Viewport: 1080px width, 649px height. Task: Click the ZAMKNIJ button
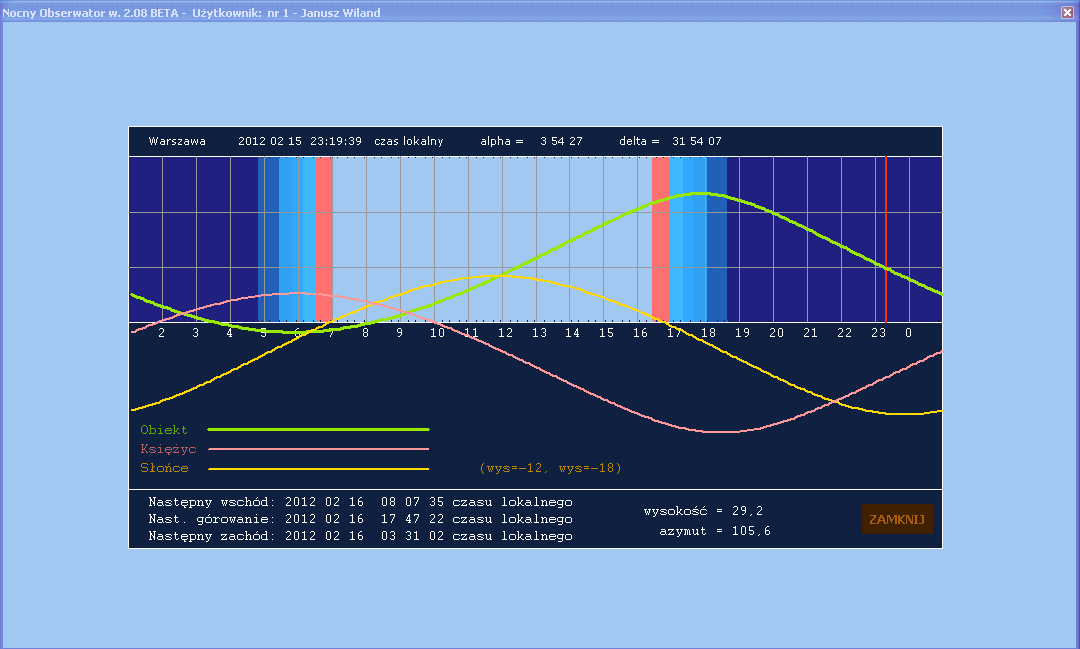tap(897, 519)
